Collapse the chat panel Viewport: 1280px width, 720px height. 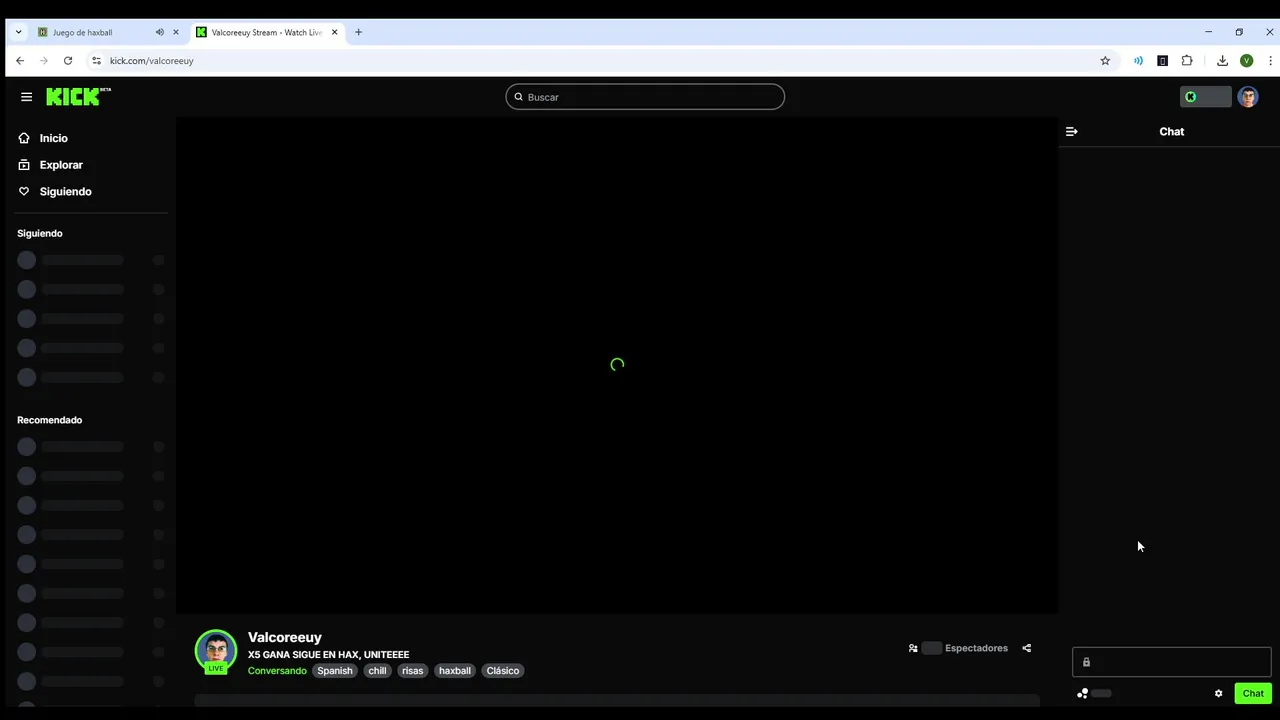(x=1072, y=131)
